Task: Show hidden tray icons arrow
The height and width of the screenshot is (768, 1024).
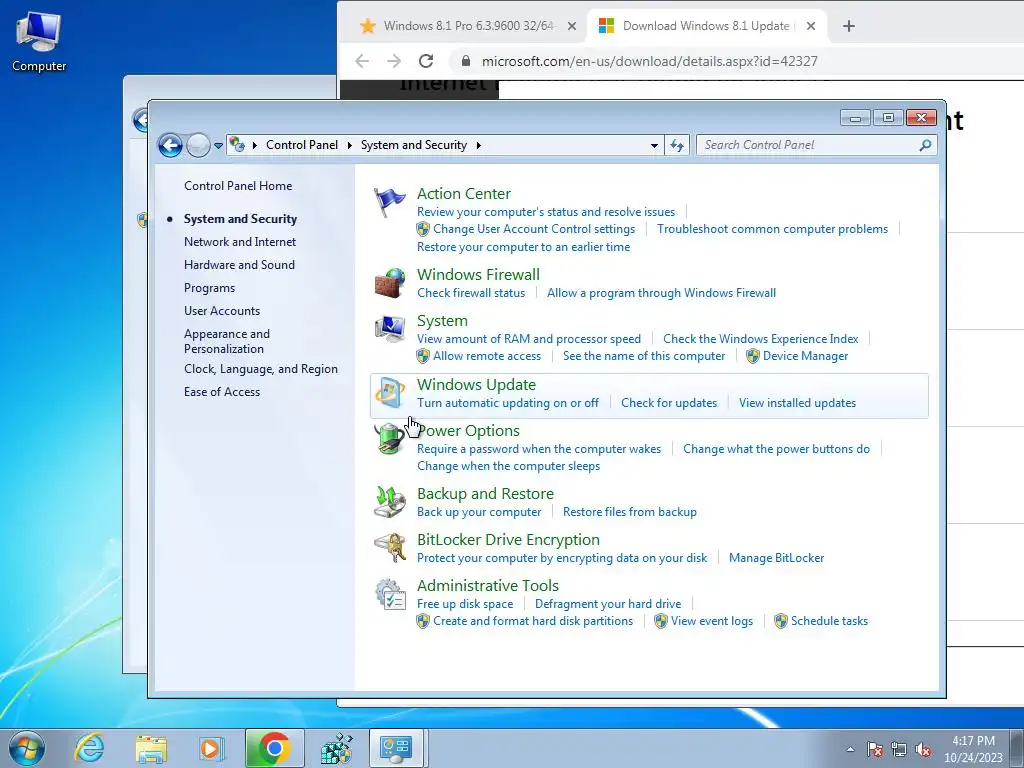Action: click(850, 750)
